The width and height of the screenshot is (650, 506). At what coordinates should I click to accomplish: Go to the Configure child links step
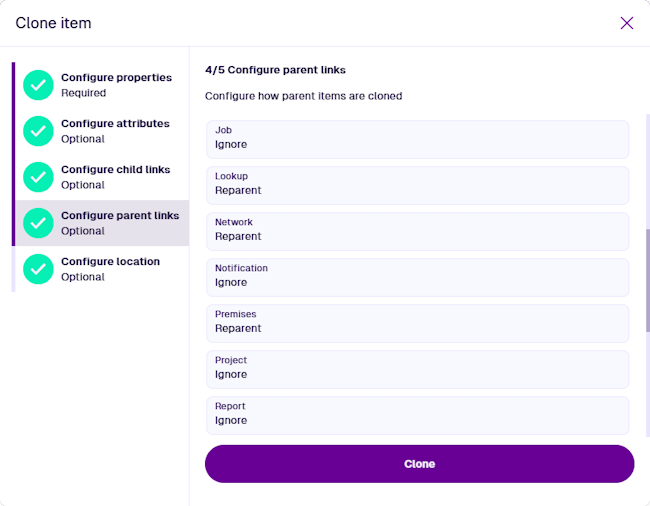[115, 177]
